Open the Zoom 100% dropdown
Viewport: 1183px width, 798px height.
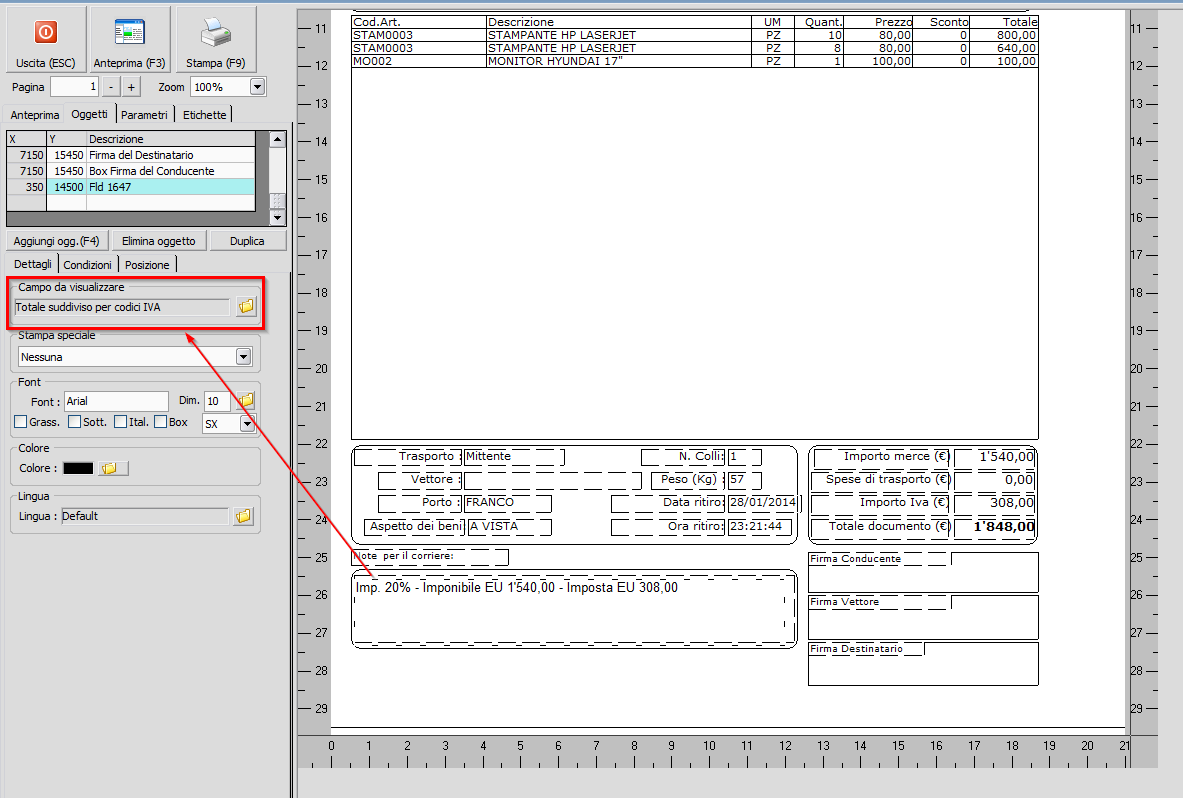257,87
